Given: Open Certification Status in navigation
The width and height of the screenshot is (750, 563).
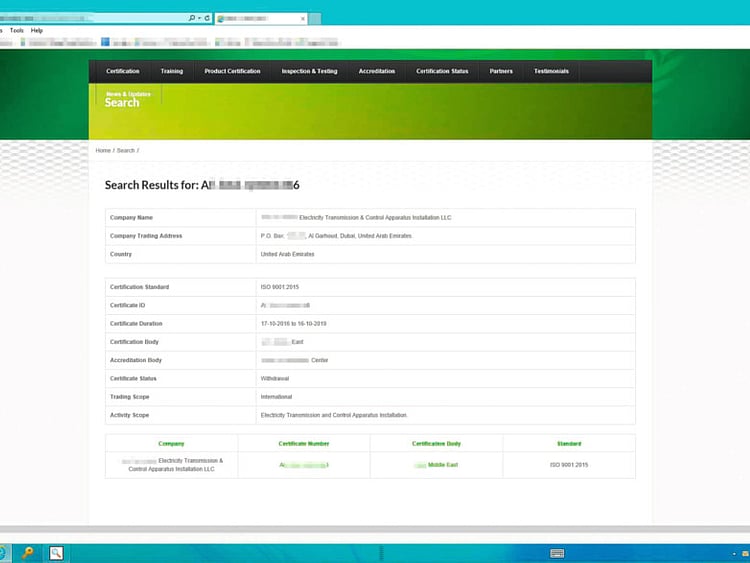Looking at the screenshot, I should (442, 71).
